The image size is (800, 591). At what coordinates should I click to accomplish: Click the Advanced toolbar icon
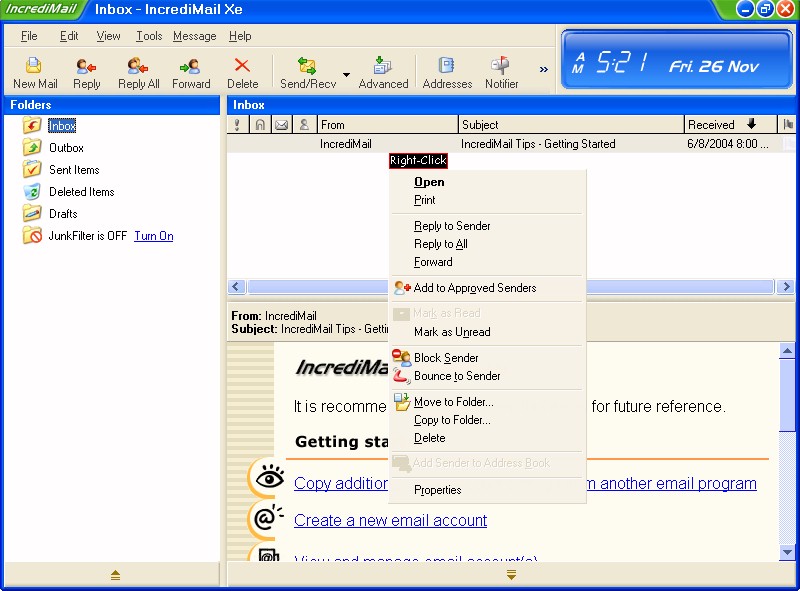tap(383, 72)
